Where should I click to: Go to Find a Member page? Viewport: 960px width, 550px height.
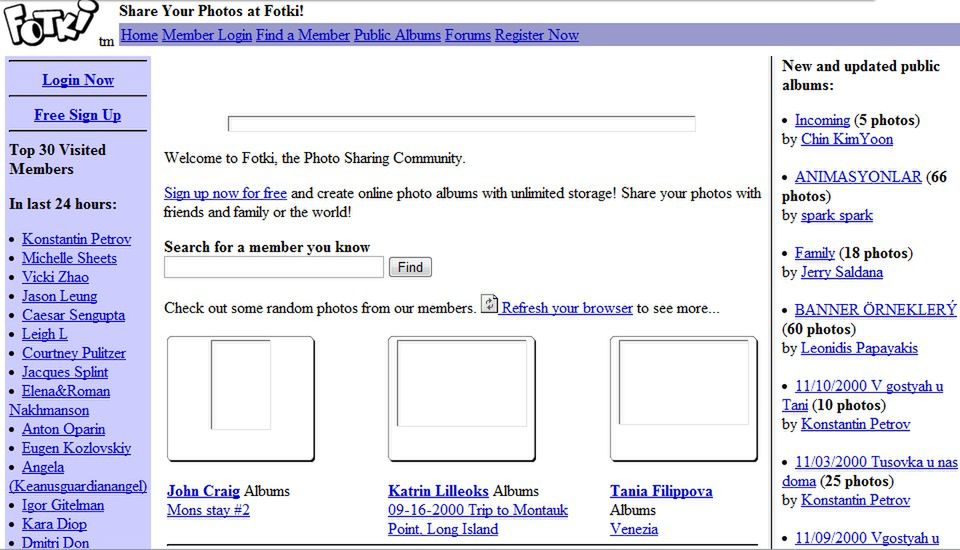click(x=302, y=35)
